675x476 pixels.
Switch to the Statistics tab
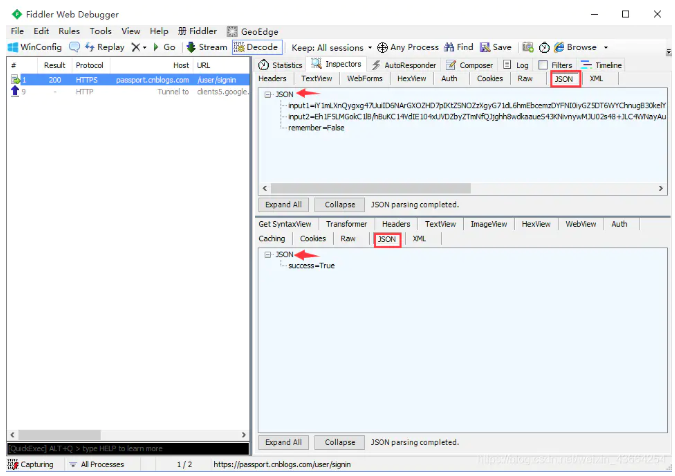(x=280, y=65)
